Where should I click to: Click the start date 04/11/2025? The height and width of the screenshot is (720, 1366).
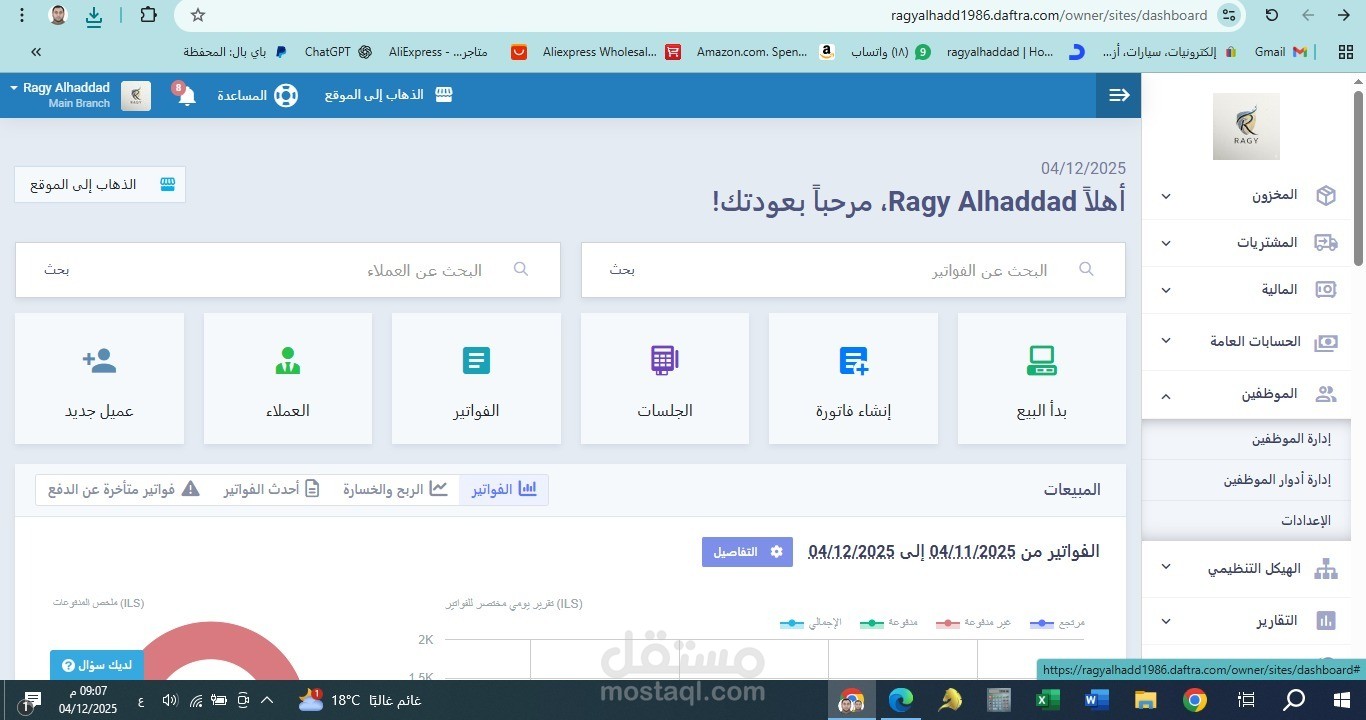click(x=973, y=552)
